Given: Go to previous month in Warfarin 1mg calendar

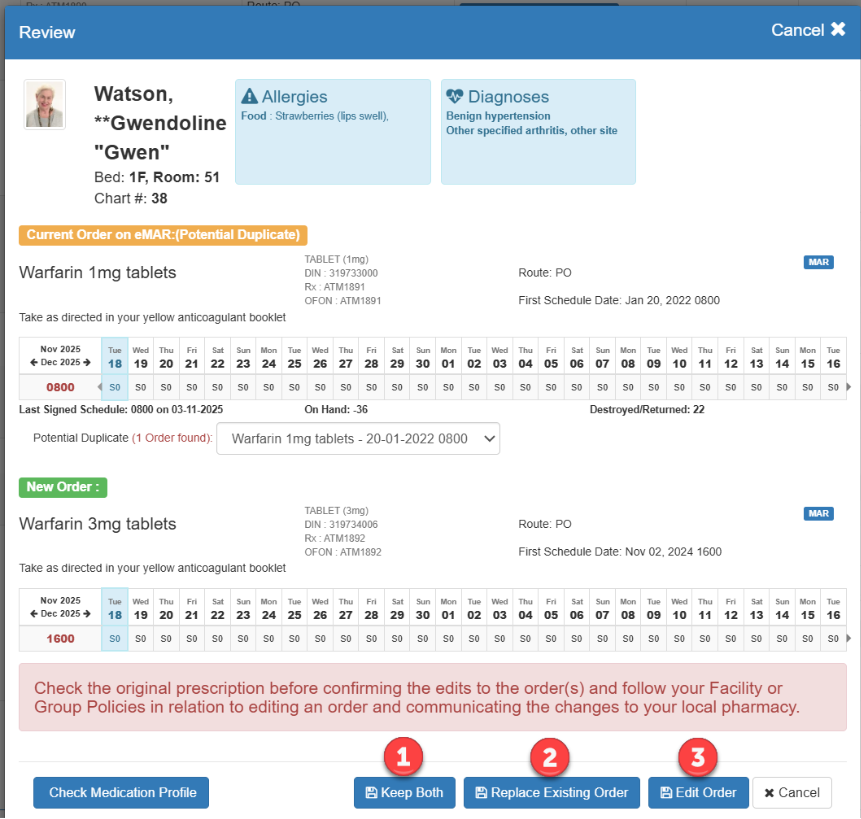Looking at the screenshot, I should coord(33,362).
